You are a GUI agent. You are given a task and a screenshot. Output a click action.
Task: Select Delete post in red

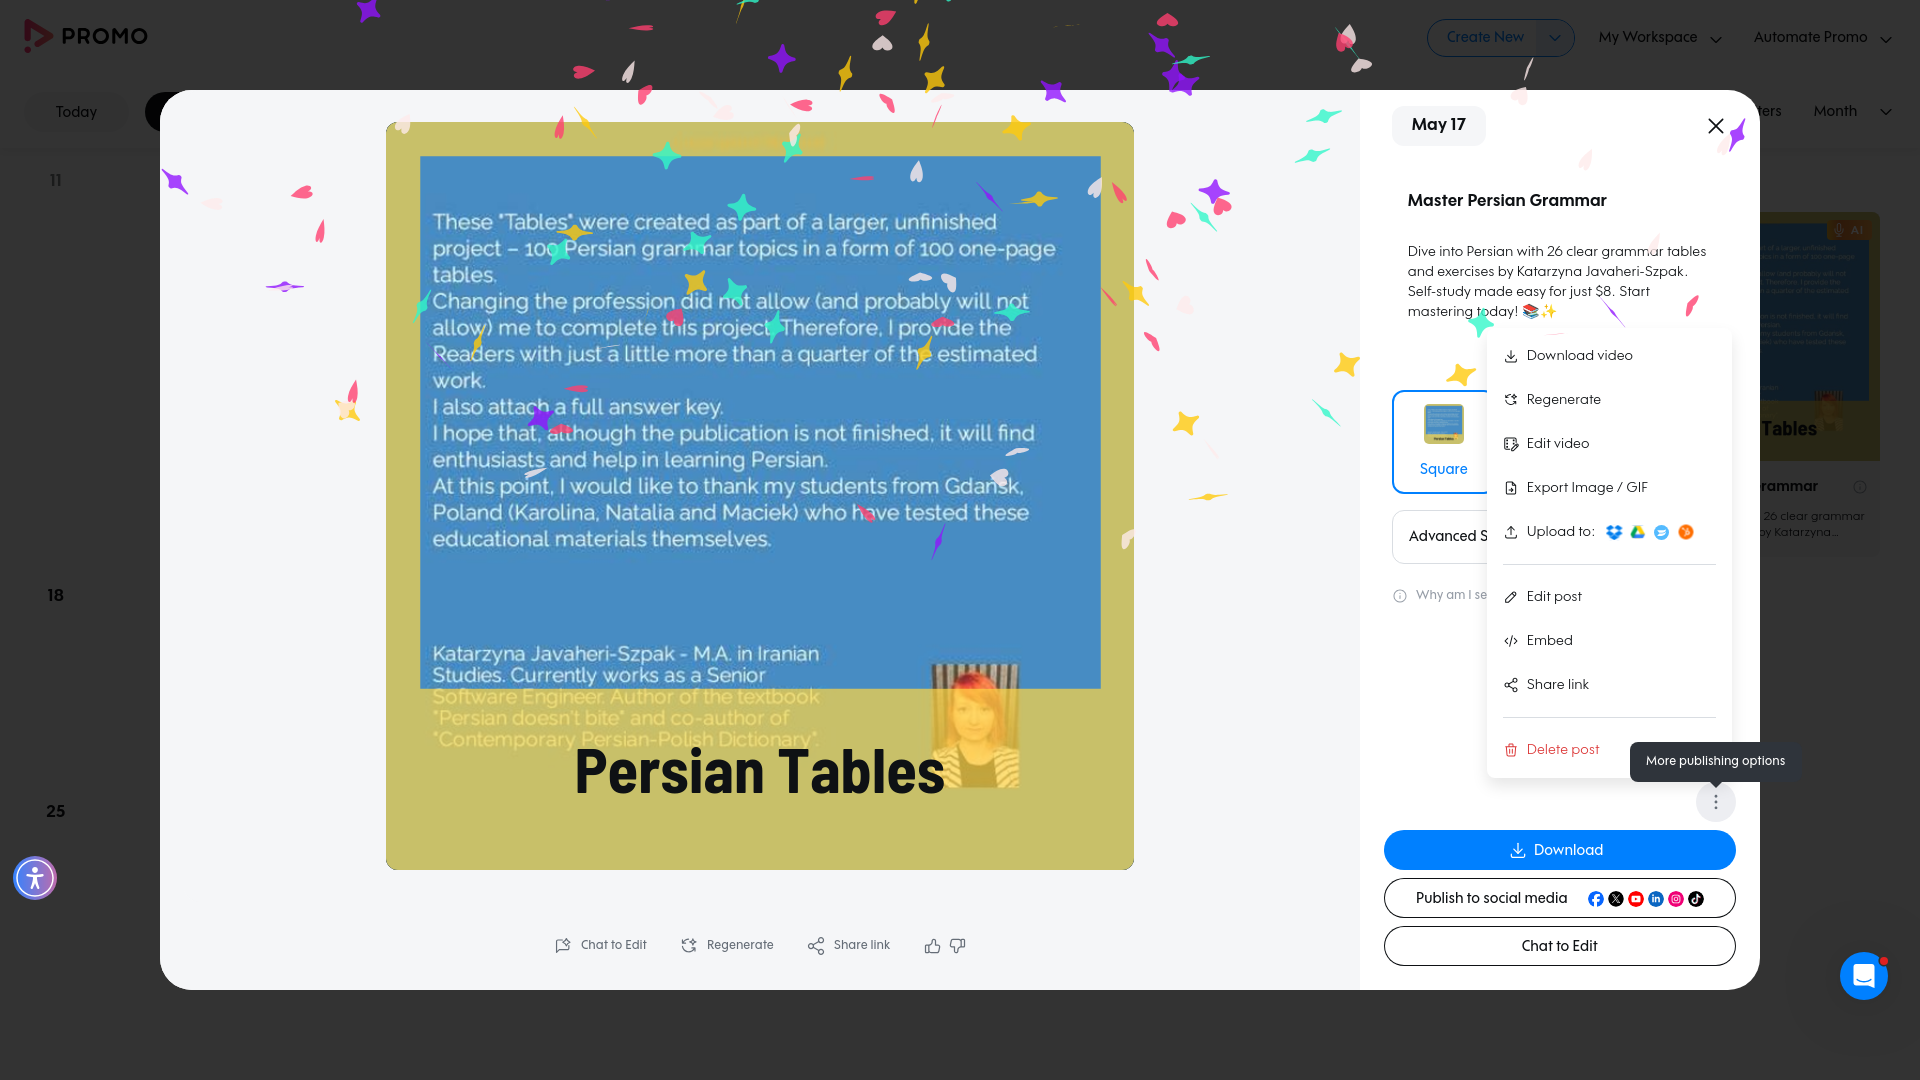pyautogui.click(x=1562, y=750)
